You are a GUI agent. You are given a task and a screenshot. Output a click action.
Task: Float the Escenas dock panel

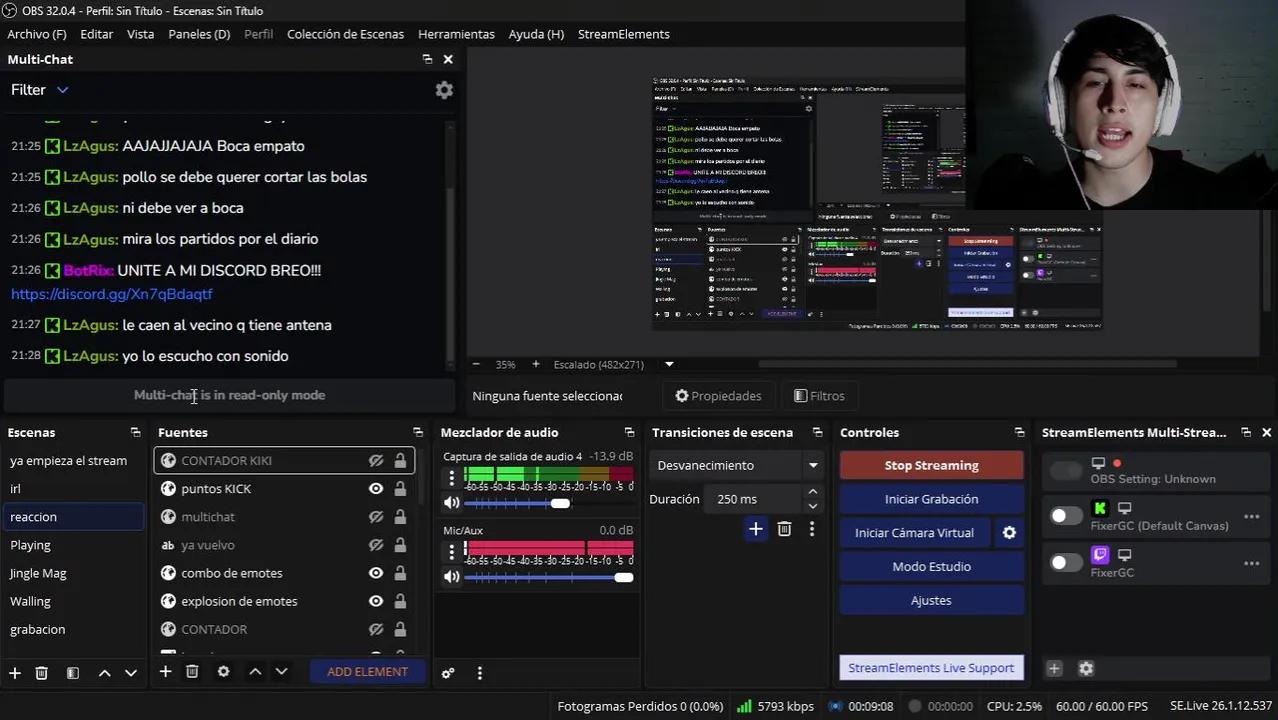[135, 433]
